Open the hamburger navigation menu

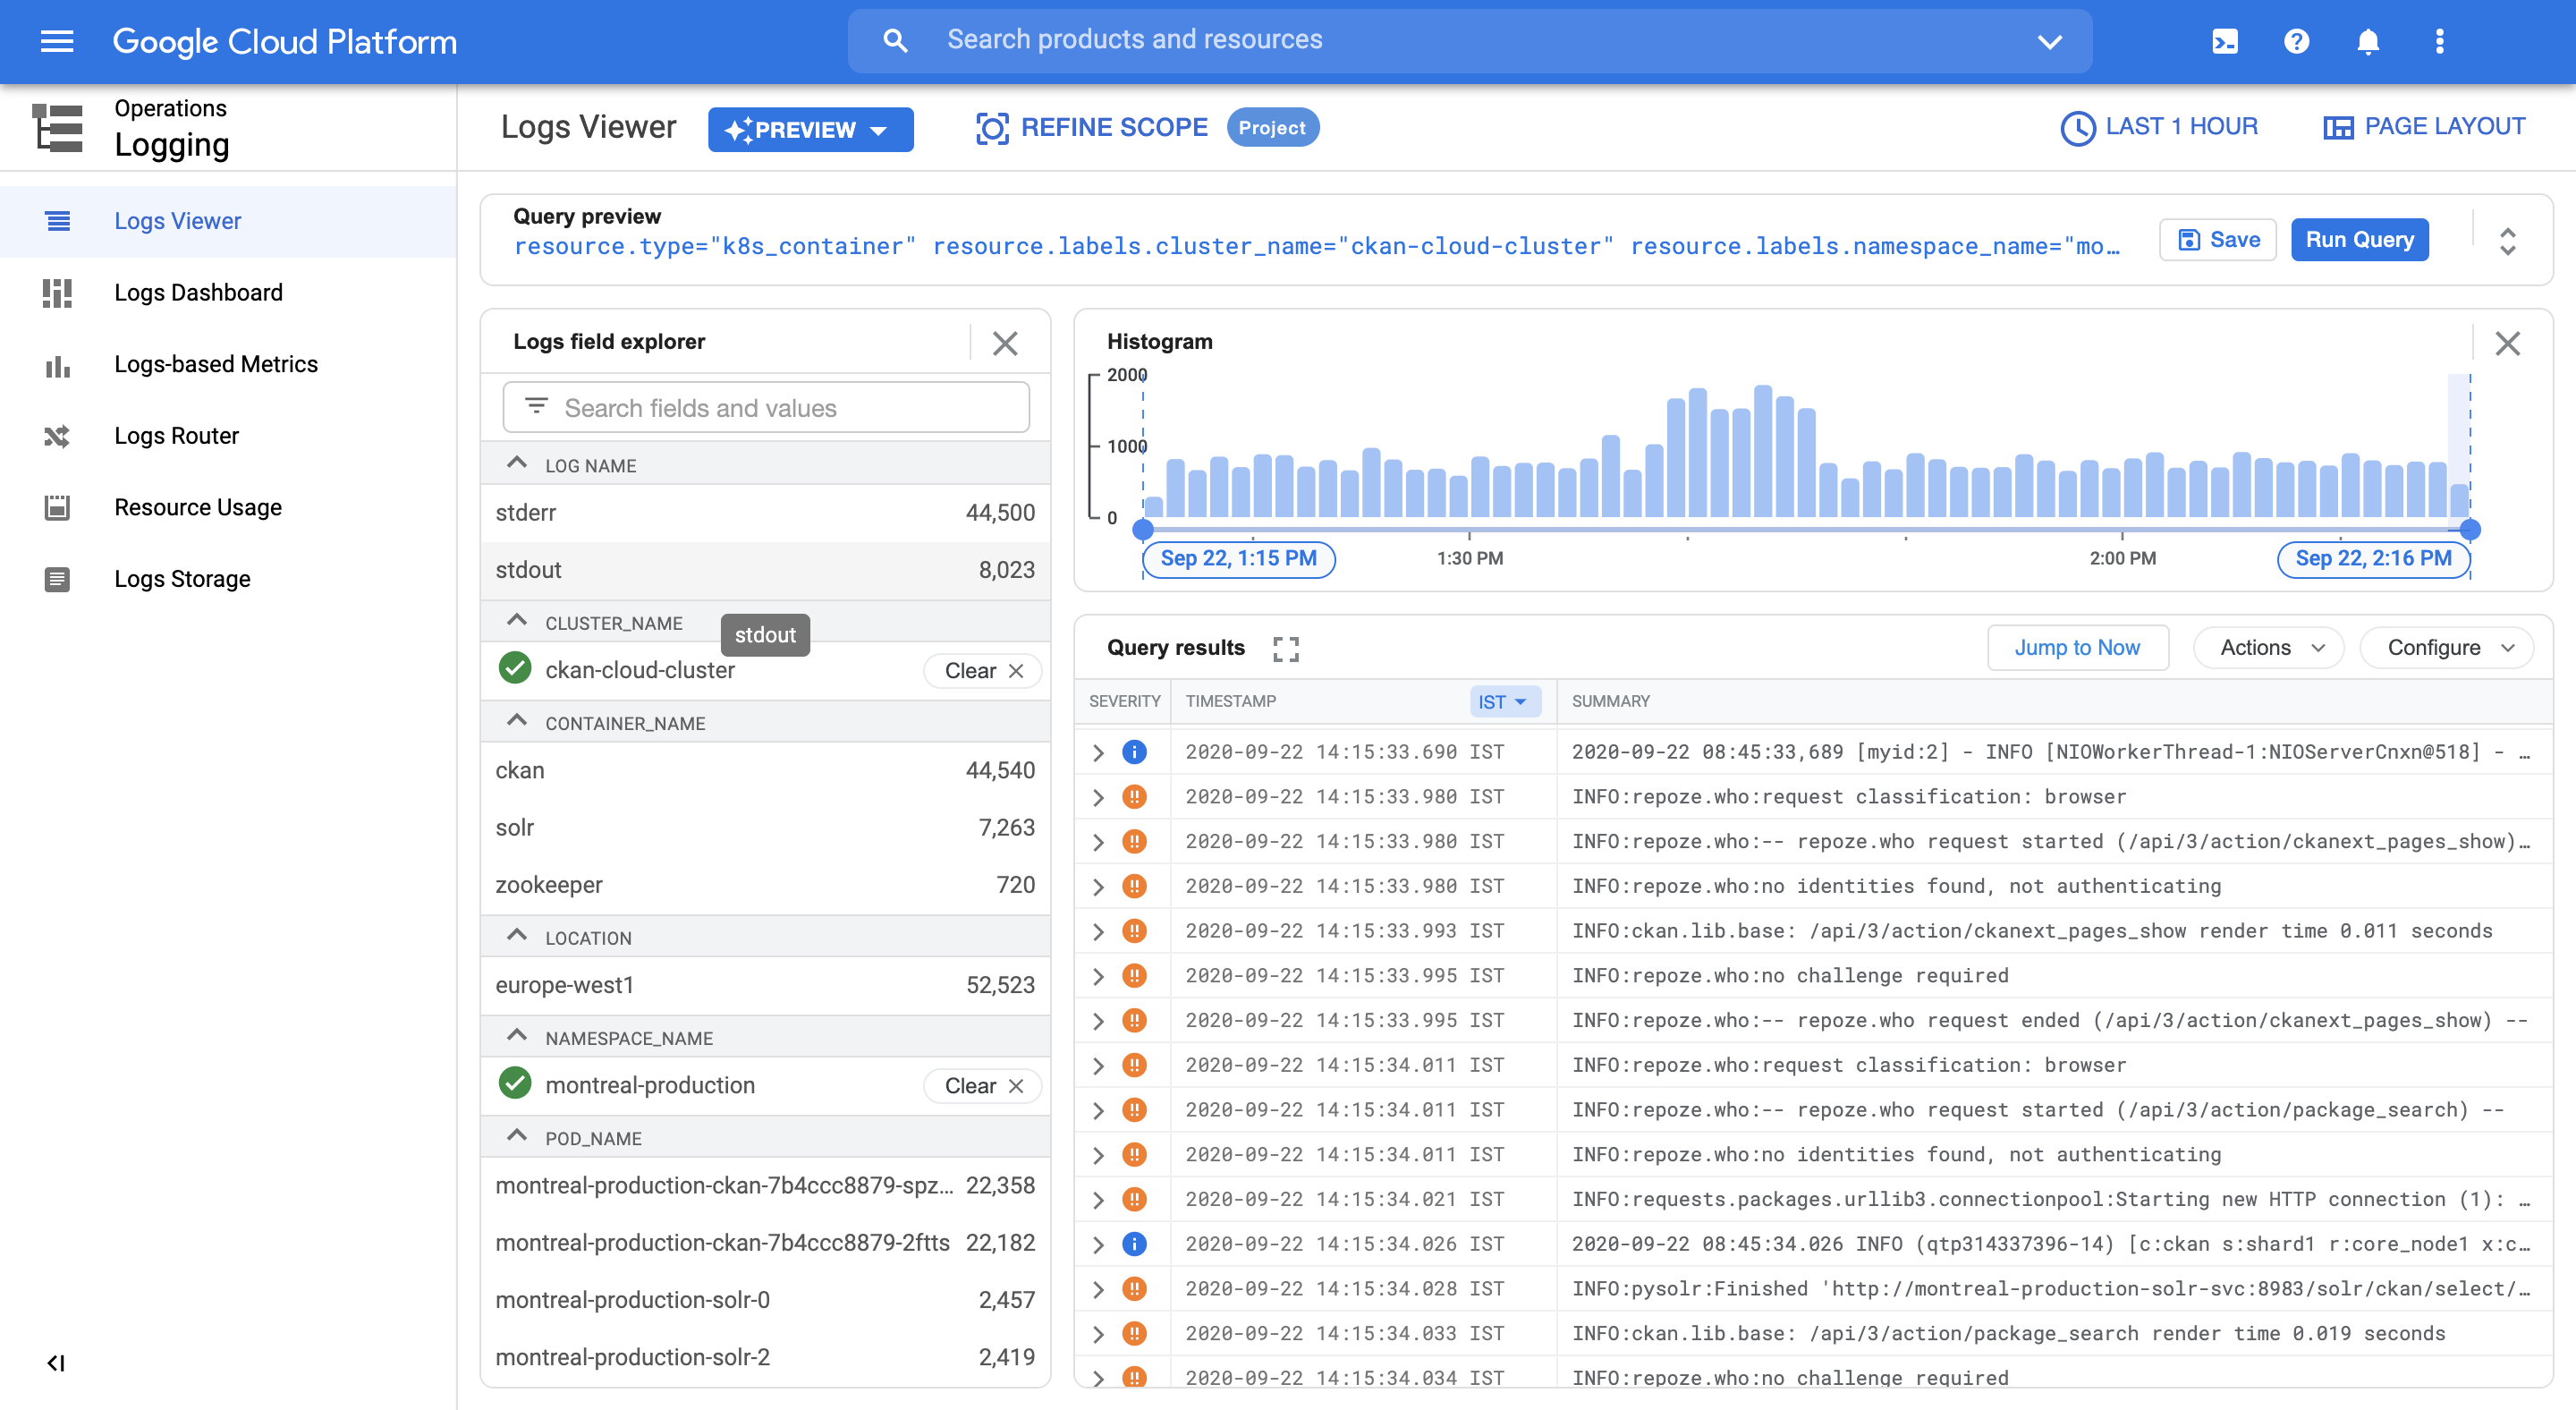[x=57, y=41]
